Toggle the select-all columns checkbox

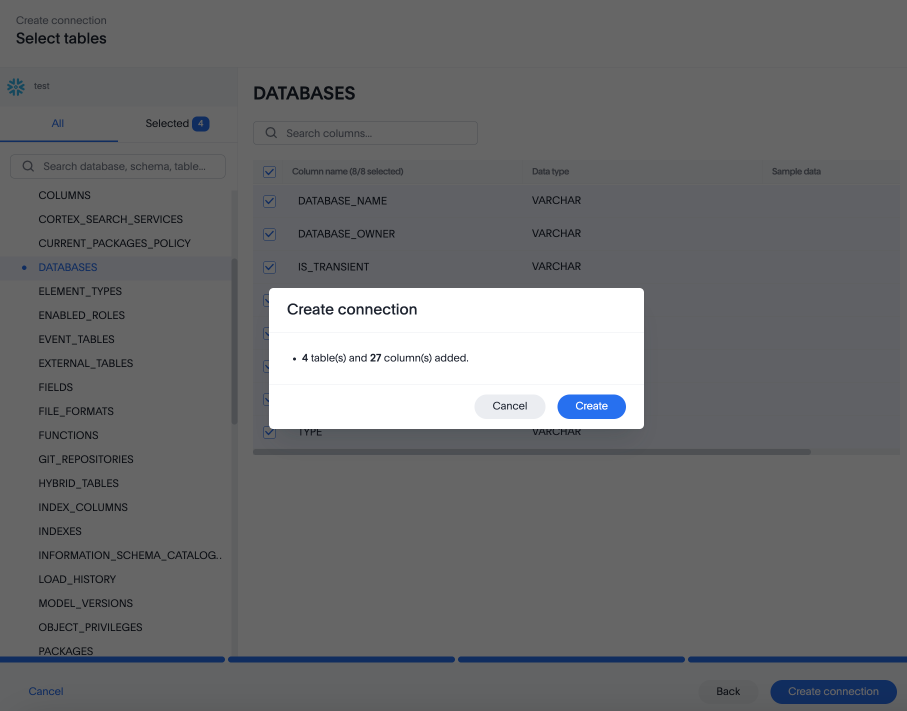(269, 172)
